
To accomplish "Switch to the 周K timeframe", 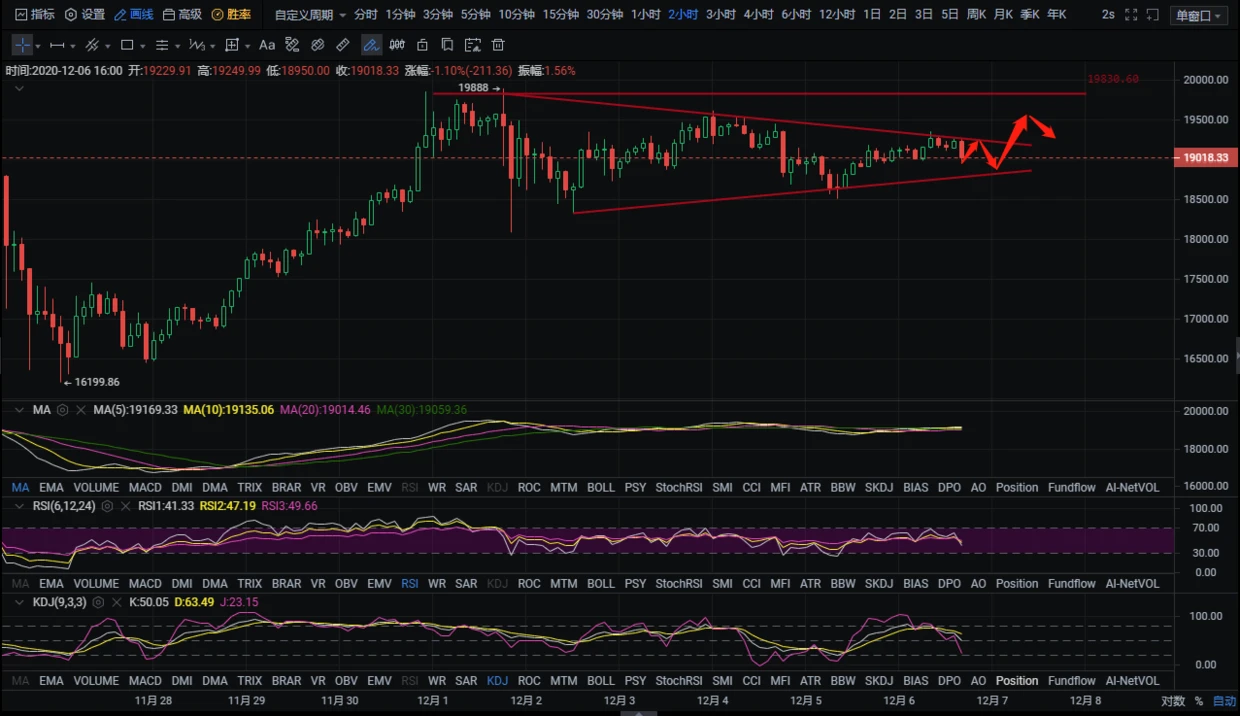I will pos(976,15).
